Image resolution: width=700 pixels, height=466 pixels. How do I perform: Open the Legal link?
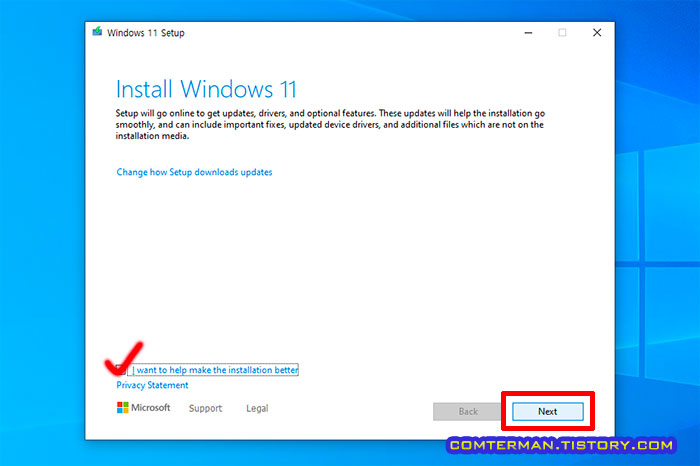tap(257, 408)
